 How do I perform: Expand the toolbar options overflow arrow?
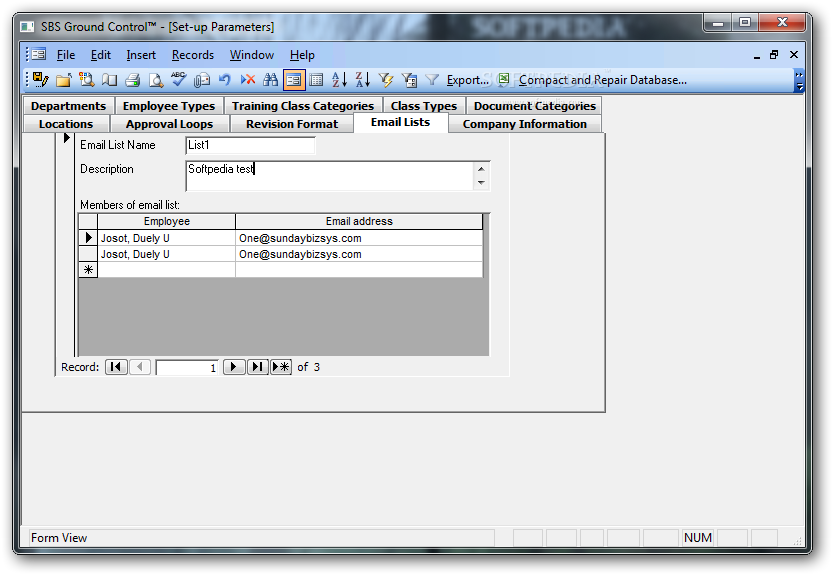[x=799, y=80]
